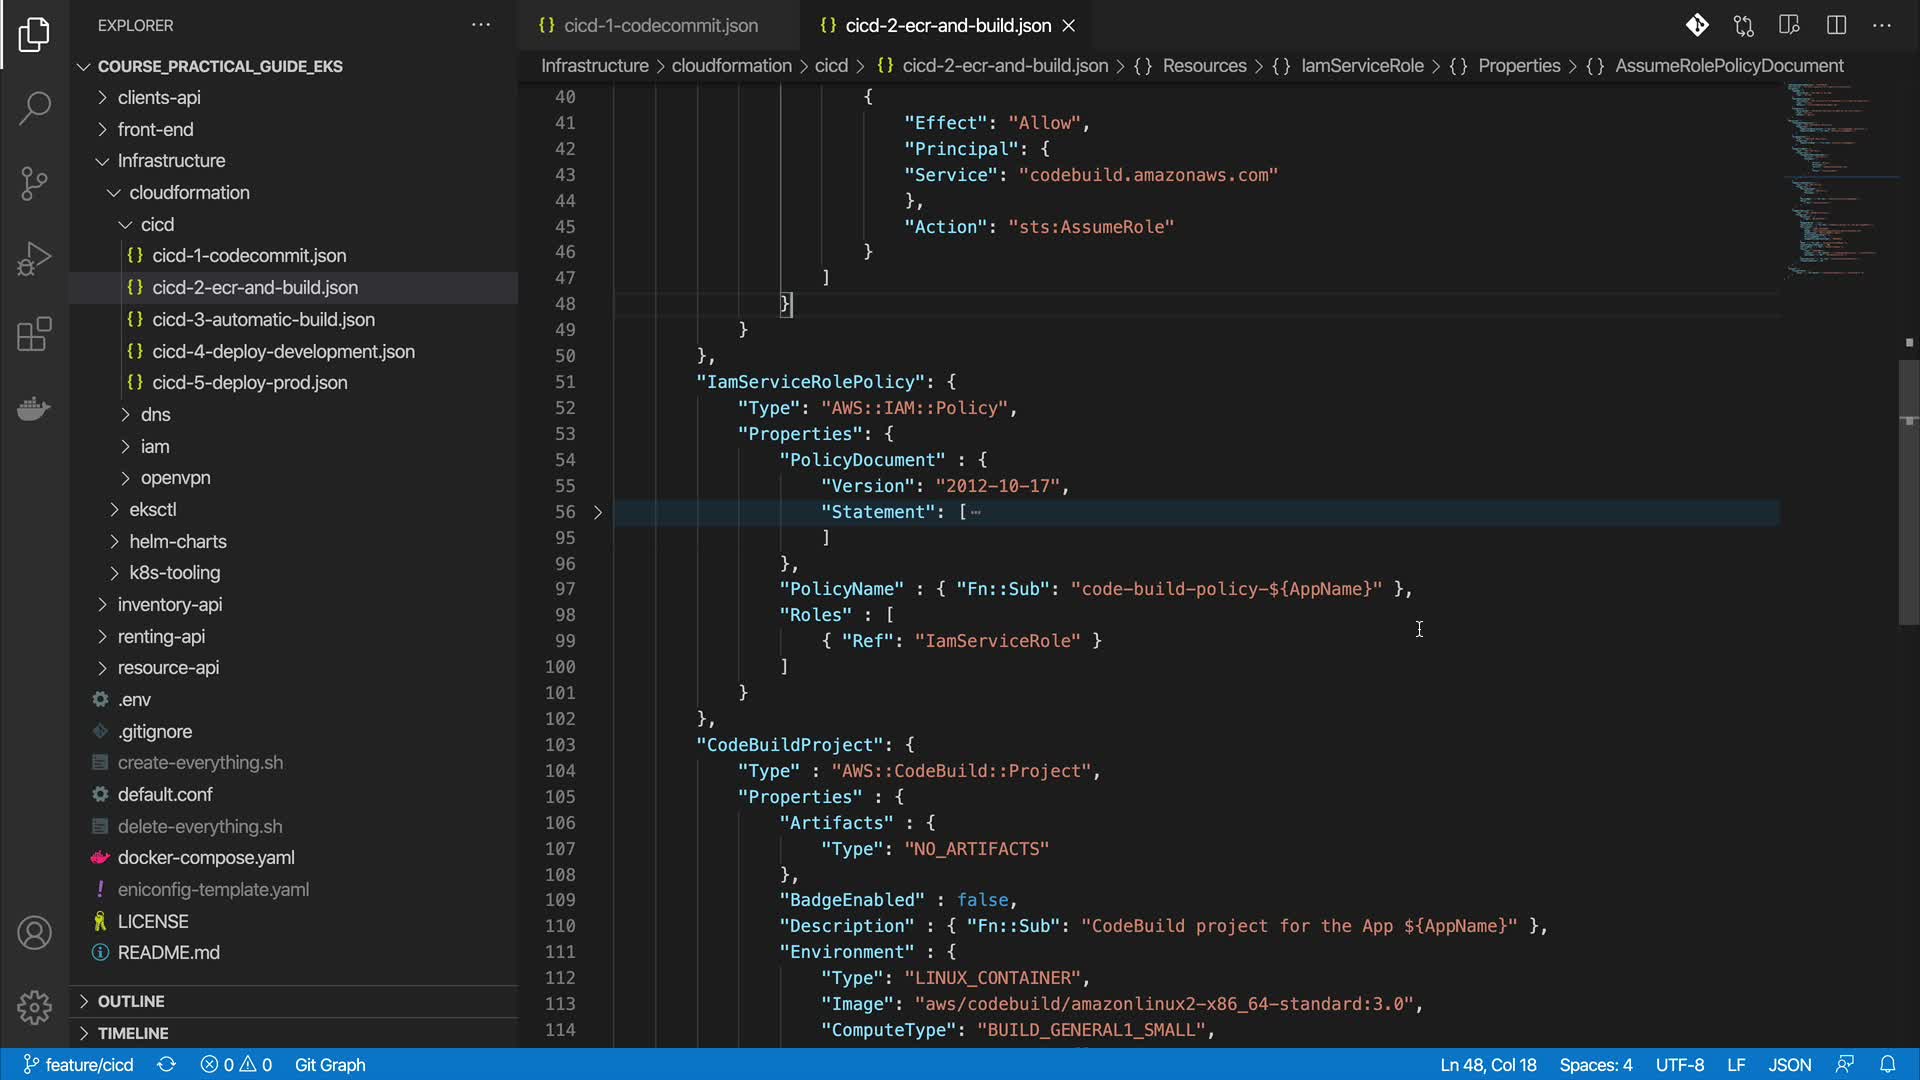Click the notifications bell in status bar

click(1887, 1065)
